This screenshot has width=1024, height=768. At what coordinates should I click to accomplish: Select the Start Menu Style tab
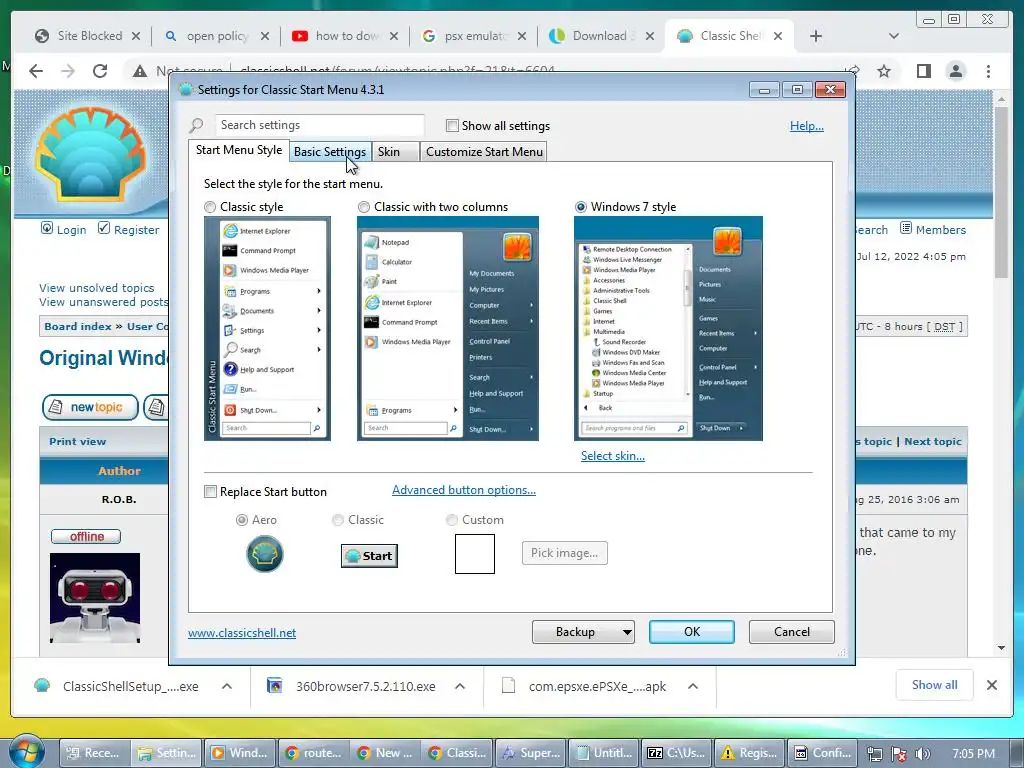239,150
